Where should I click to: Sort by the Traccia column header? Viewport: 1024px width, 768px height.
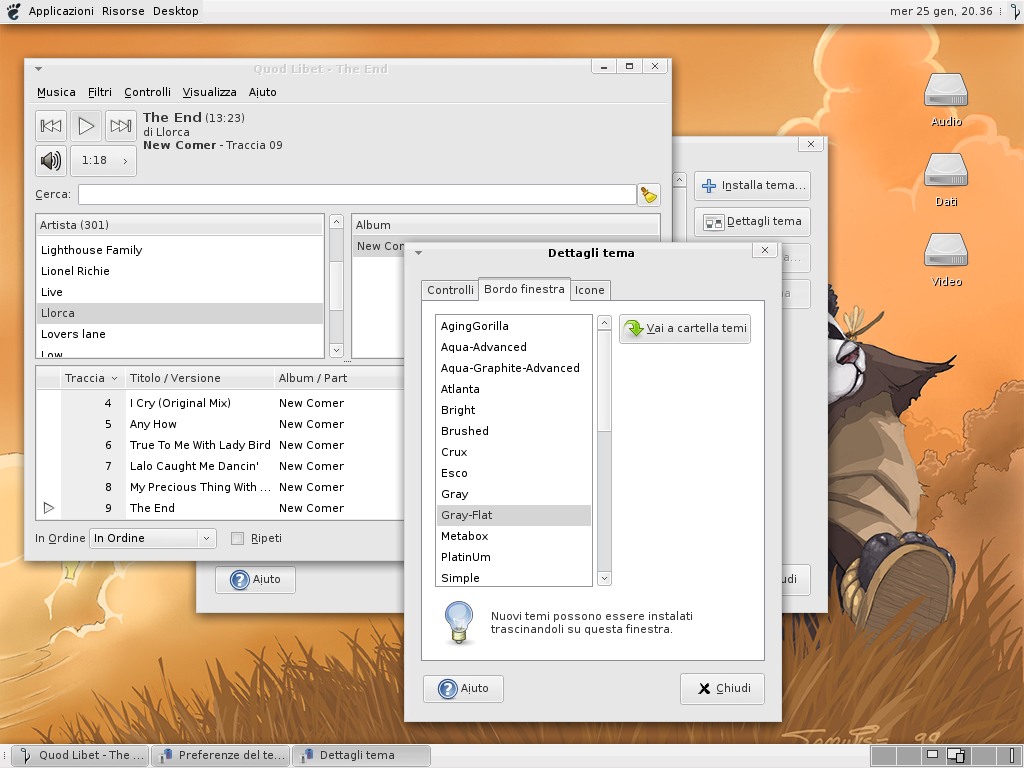point(92,378)
